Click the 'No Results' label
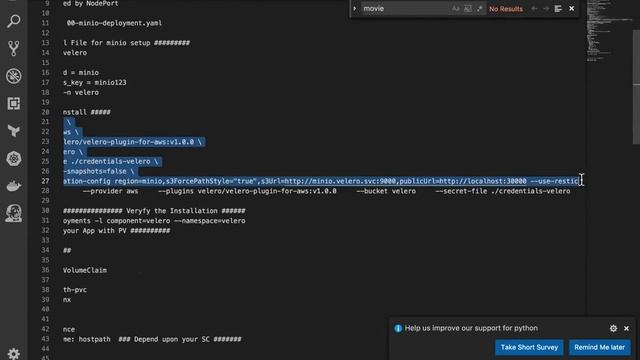The height and width of the screenshot is (360, 640). (x=506, y=9)
